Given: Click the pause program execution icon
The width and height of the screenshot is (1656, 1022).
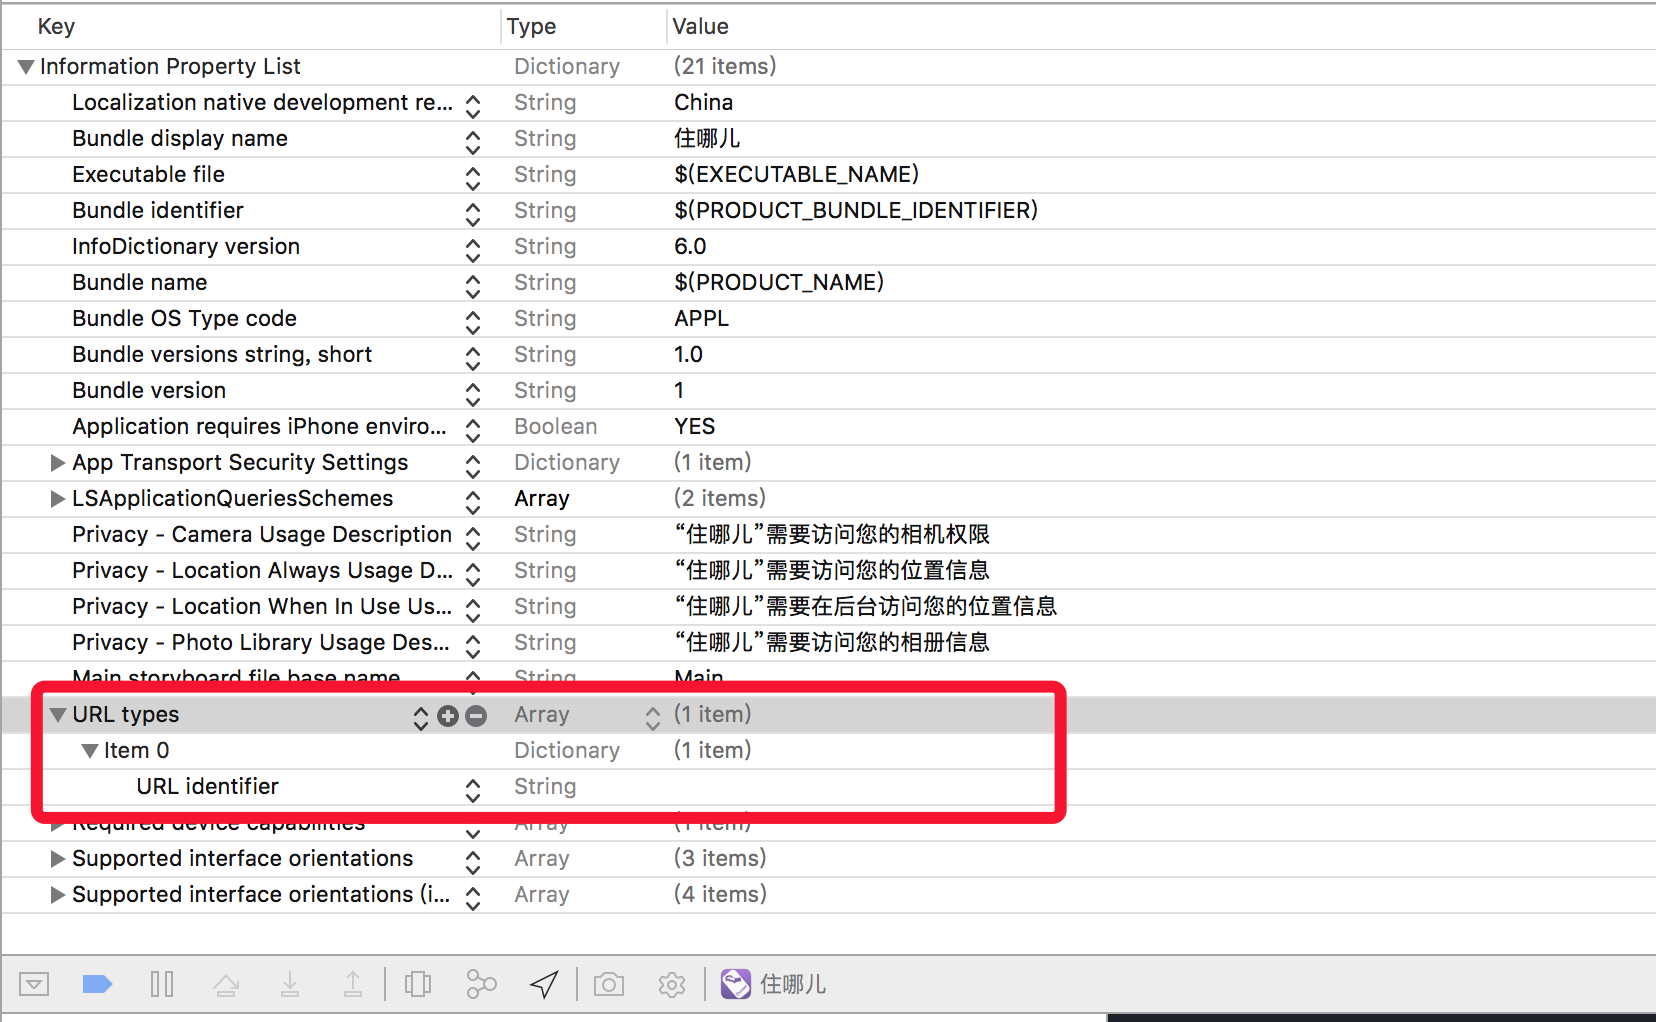Looking at the screenshot, I should 162,985.
